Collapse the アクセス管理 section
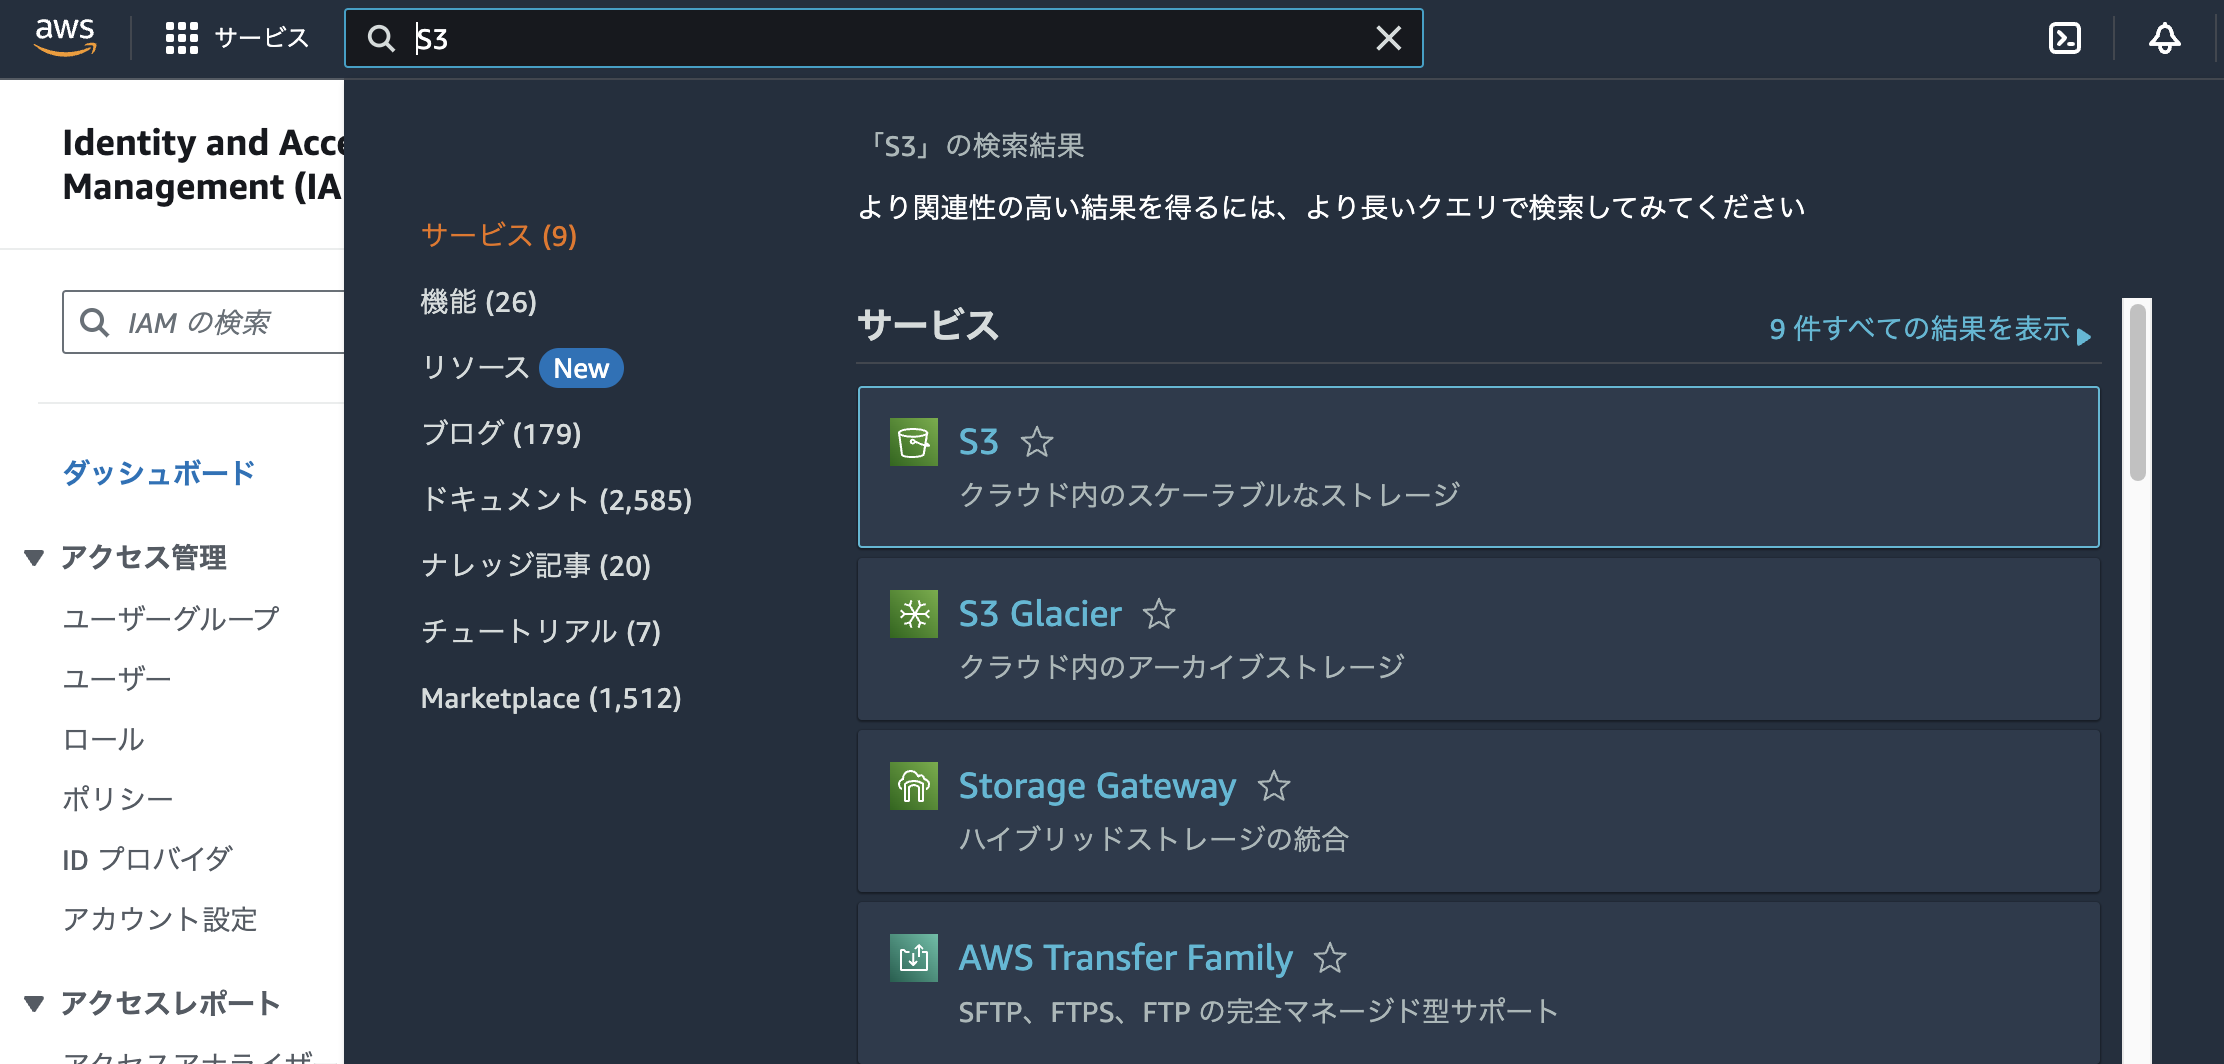This screenshot has width=2224, height=1064. (34, 558)
